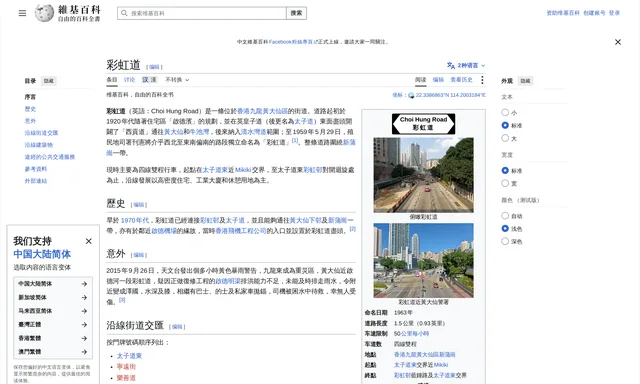Screen dimensions: 640x384
Task: Open the language translate icon
Action: pos(451,65)
